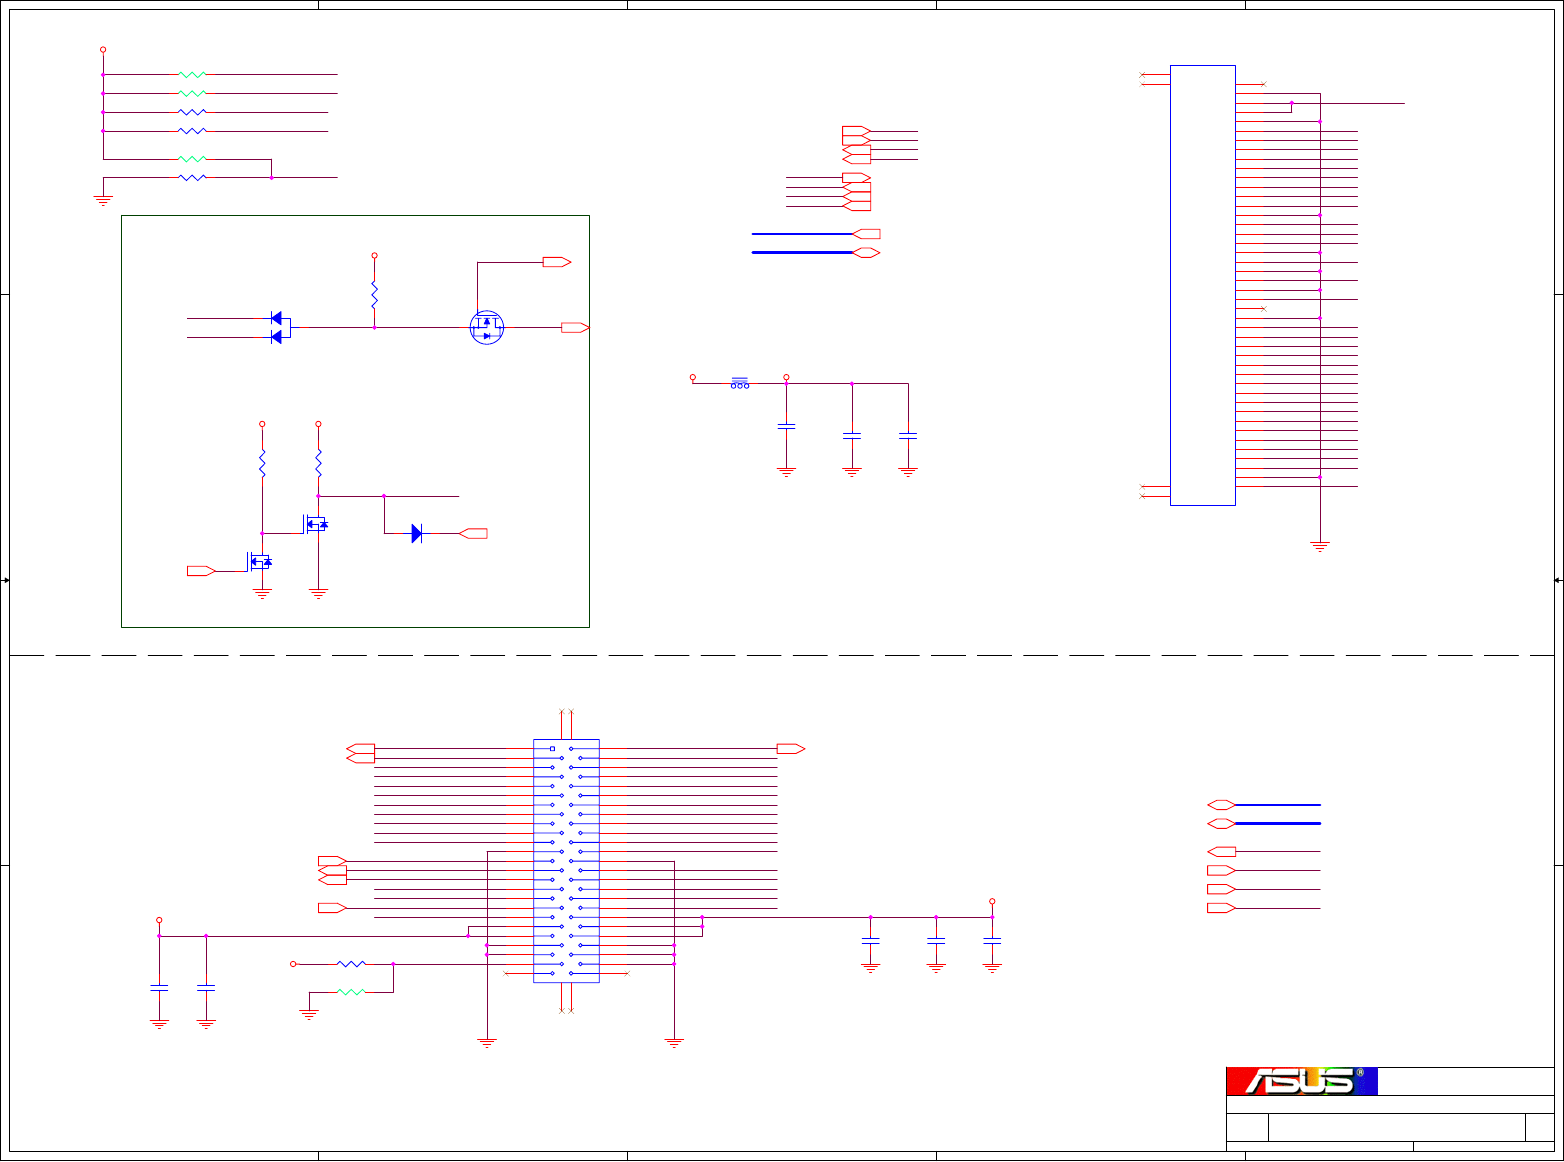Select the dual-row pin header connector body
Viewport: 1564px width, 1162px height.
point(566,861)
